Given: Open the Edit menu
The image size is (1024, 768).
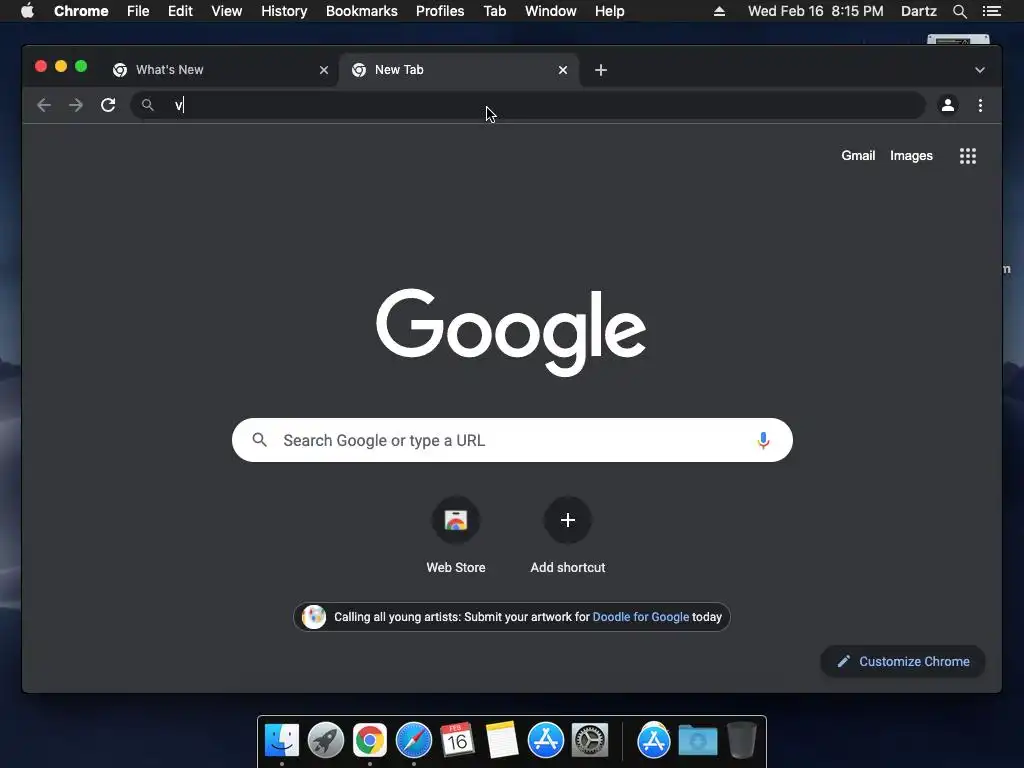Looking at the screenshot, I should coord(180,11).
